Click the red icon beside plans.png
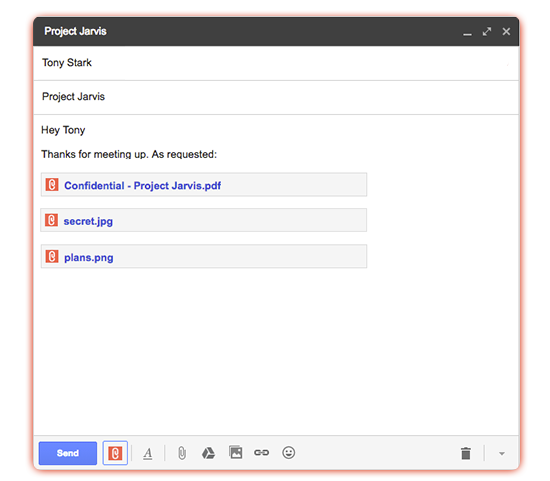The width and height of the screenshot is (550, 481). [x=52, y=256]
